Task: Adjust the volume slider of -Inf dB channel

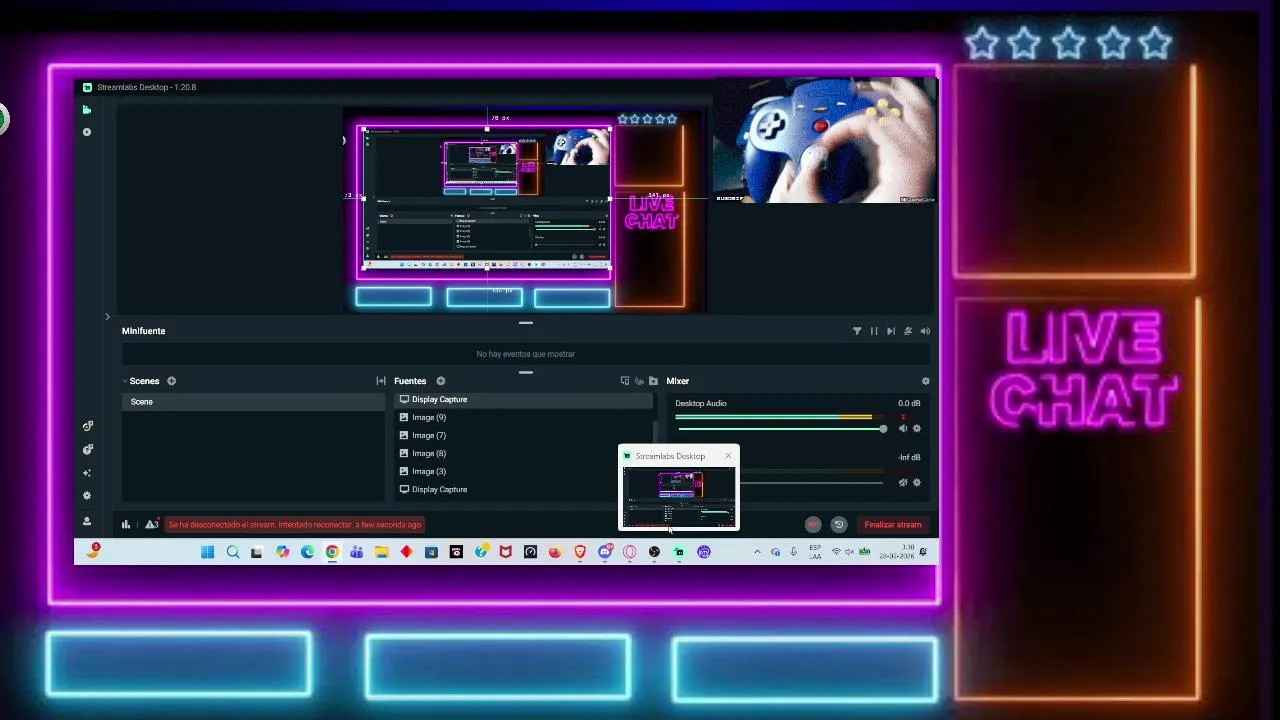Action: tap(812, 483)
